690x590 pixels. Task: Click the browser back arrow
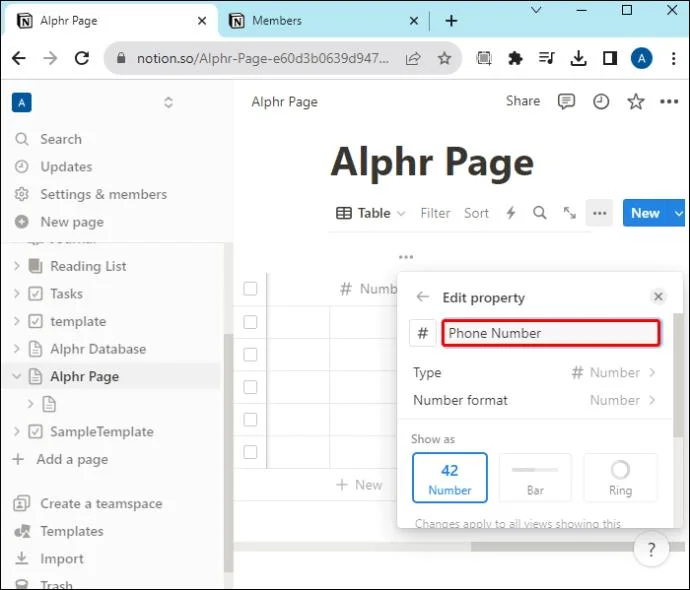(19, 58)
